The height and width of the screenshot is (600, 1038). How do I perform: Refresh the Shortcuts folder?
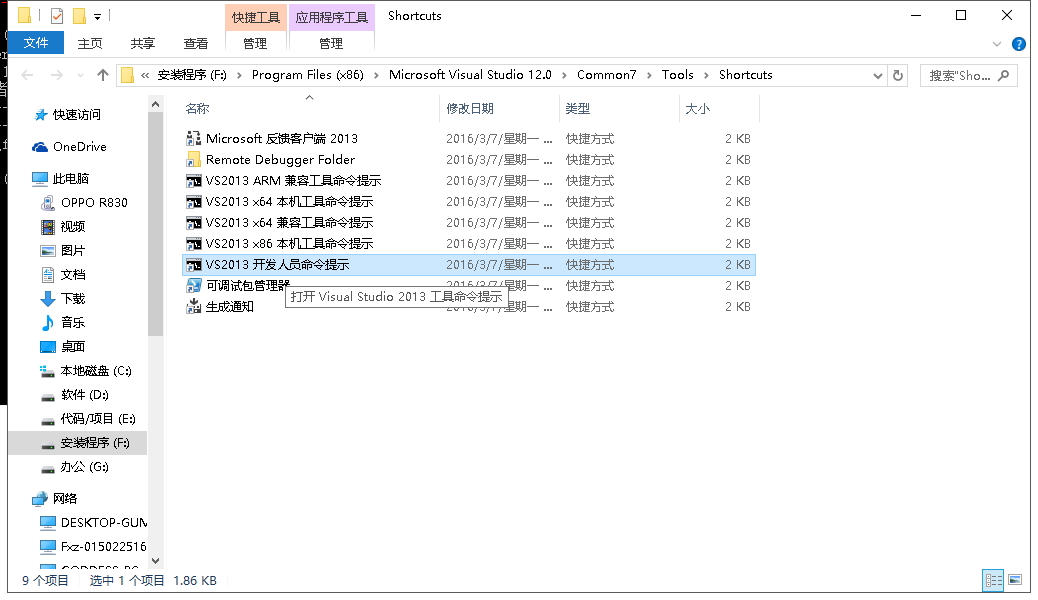click(x=898, y=75)
